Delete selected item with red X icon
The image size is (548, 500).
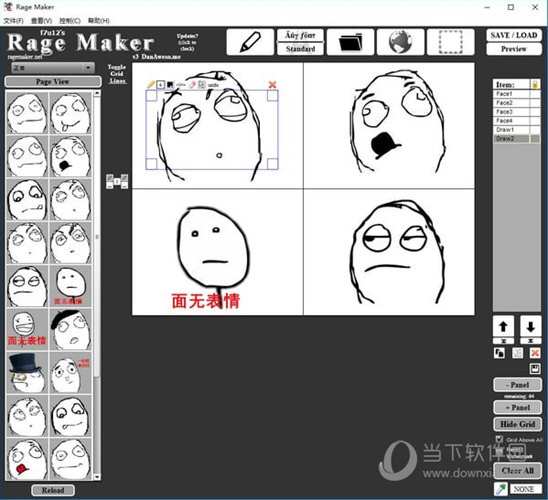click(x=535, y=353)
